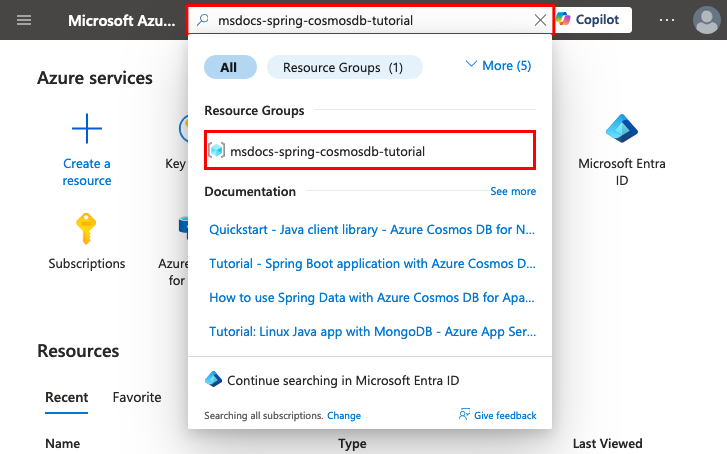Click inside the search input field
The height and width of the screenshot is (454, 727).
click(x=370, y=20)
